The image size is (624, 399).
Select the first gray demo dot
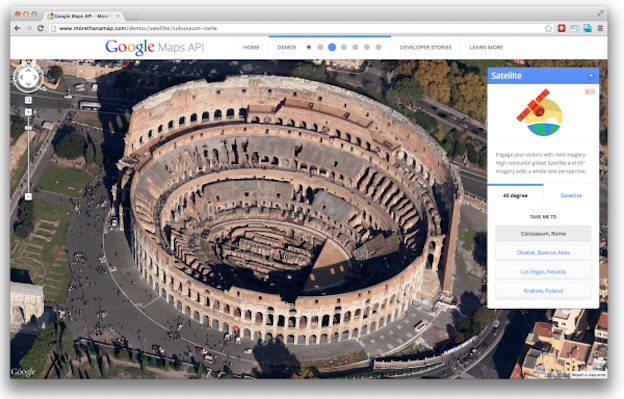coord(320,47)
